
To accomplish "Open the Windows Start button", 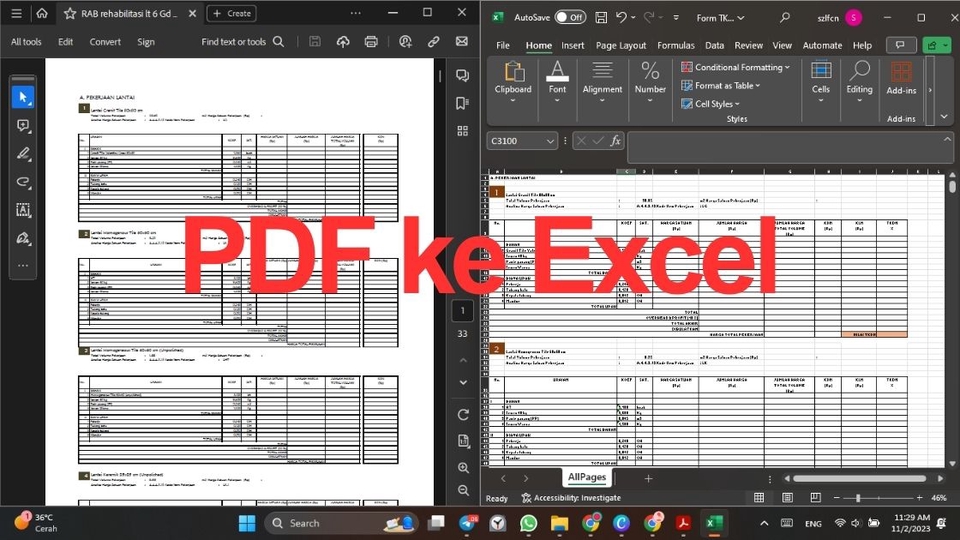I will click(x=247, y=523).
